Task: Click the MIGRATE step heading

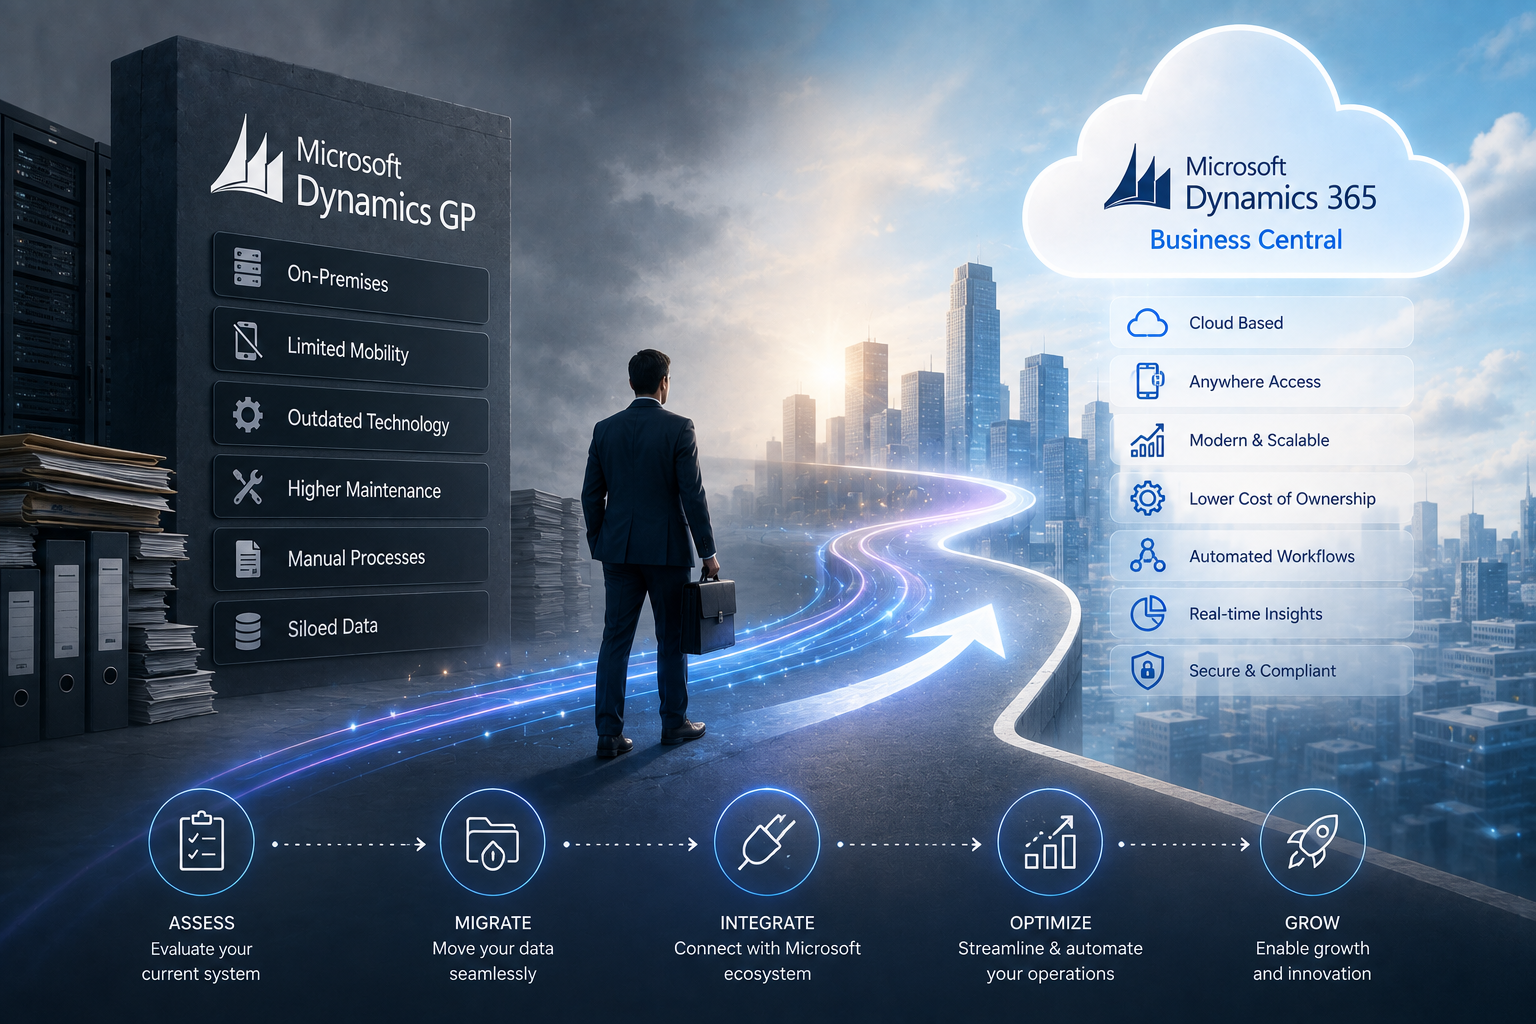Action: tap(493, 923)
